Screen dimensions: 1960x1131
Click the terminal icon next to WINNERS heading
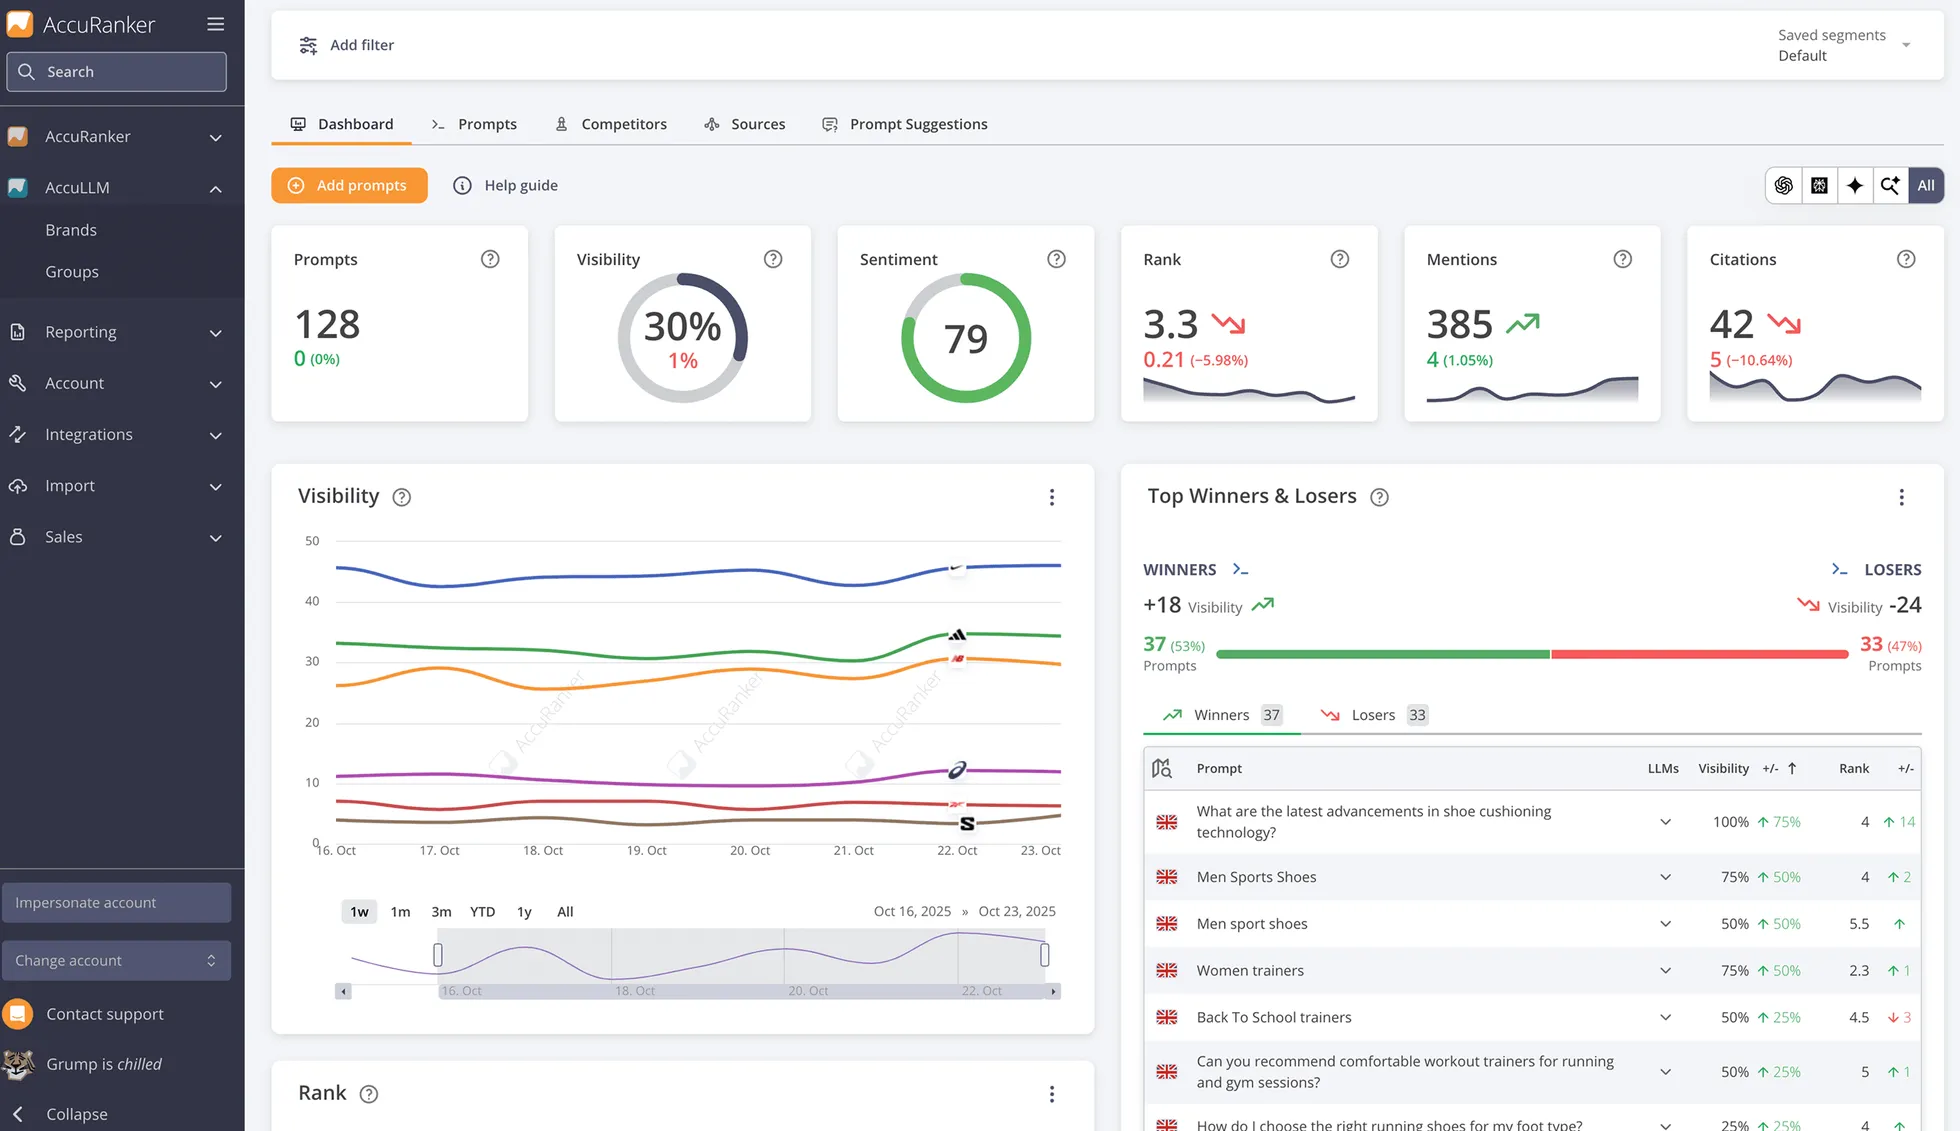1239,569
